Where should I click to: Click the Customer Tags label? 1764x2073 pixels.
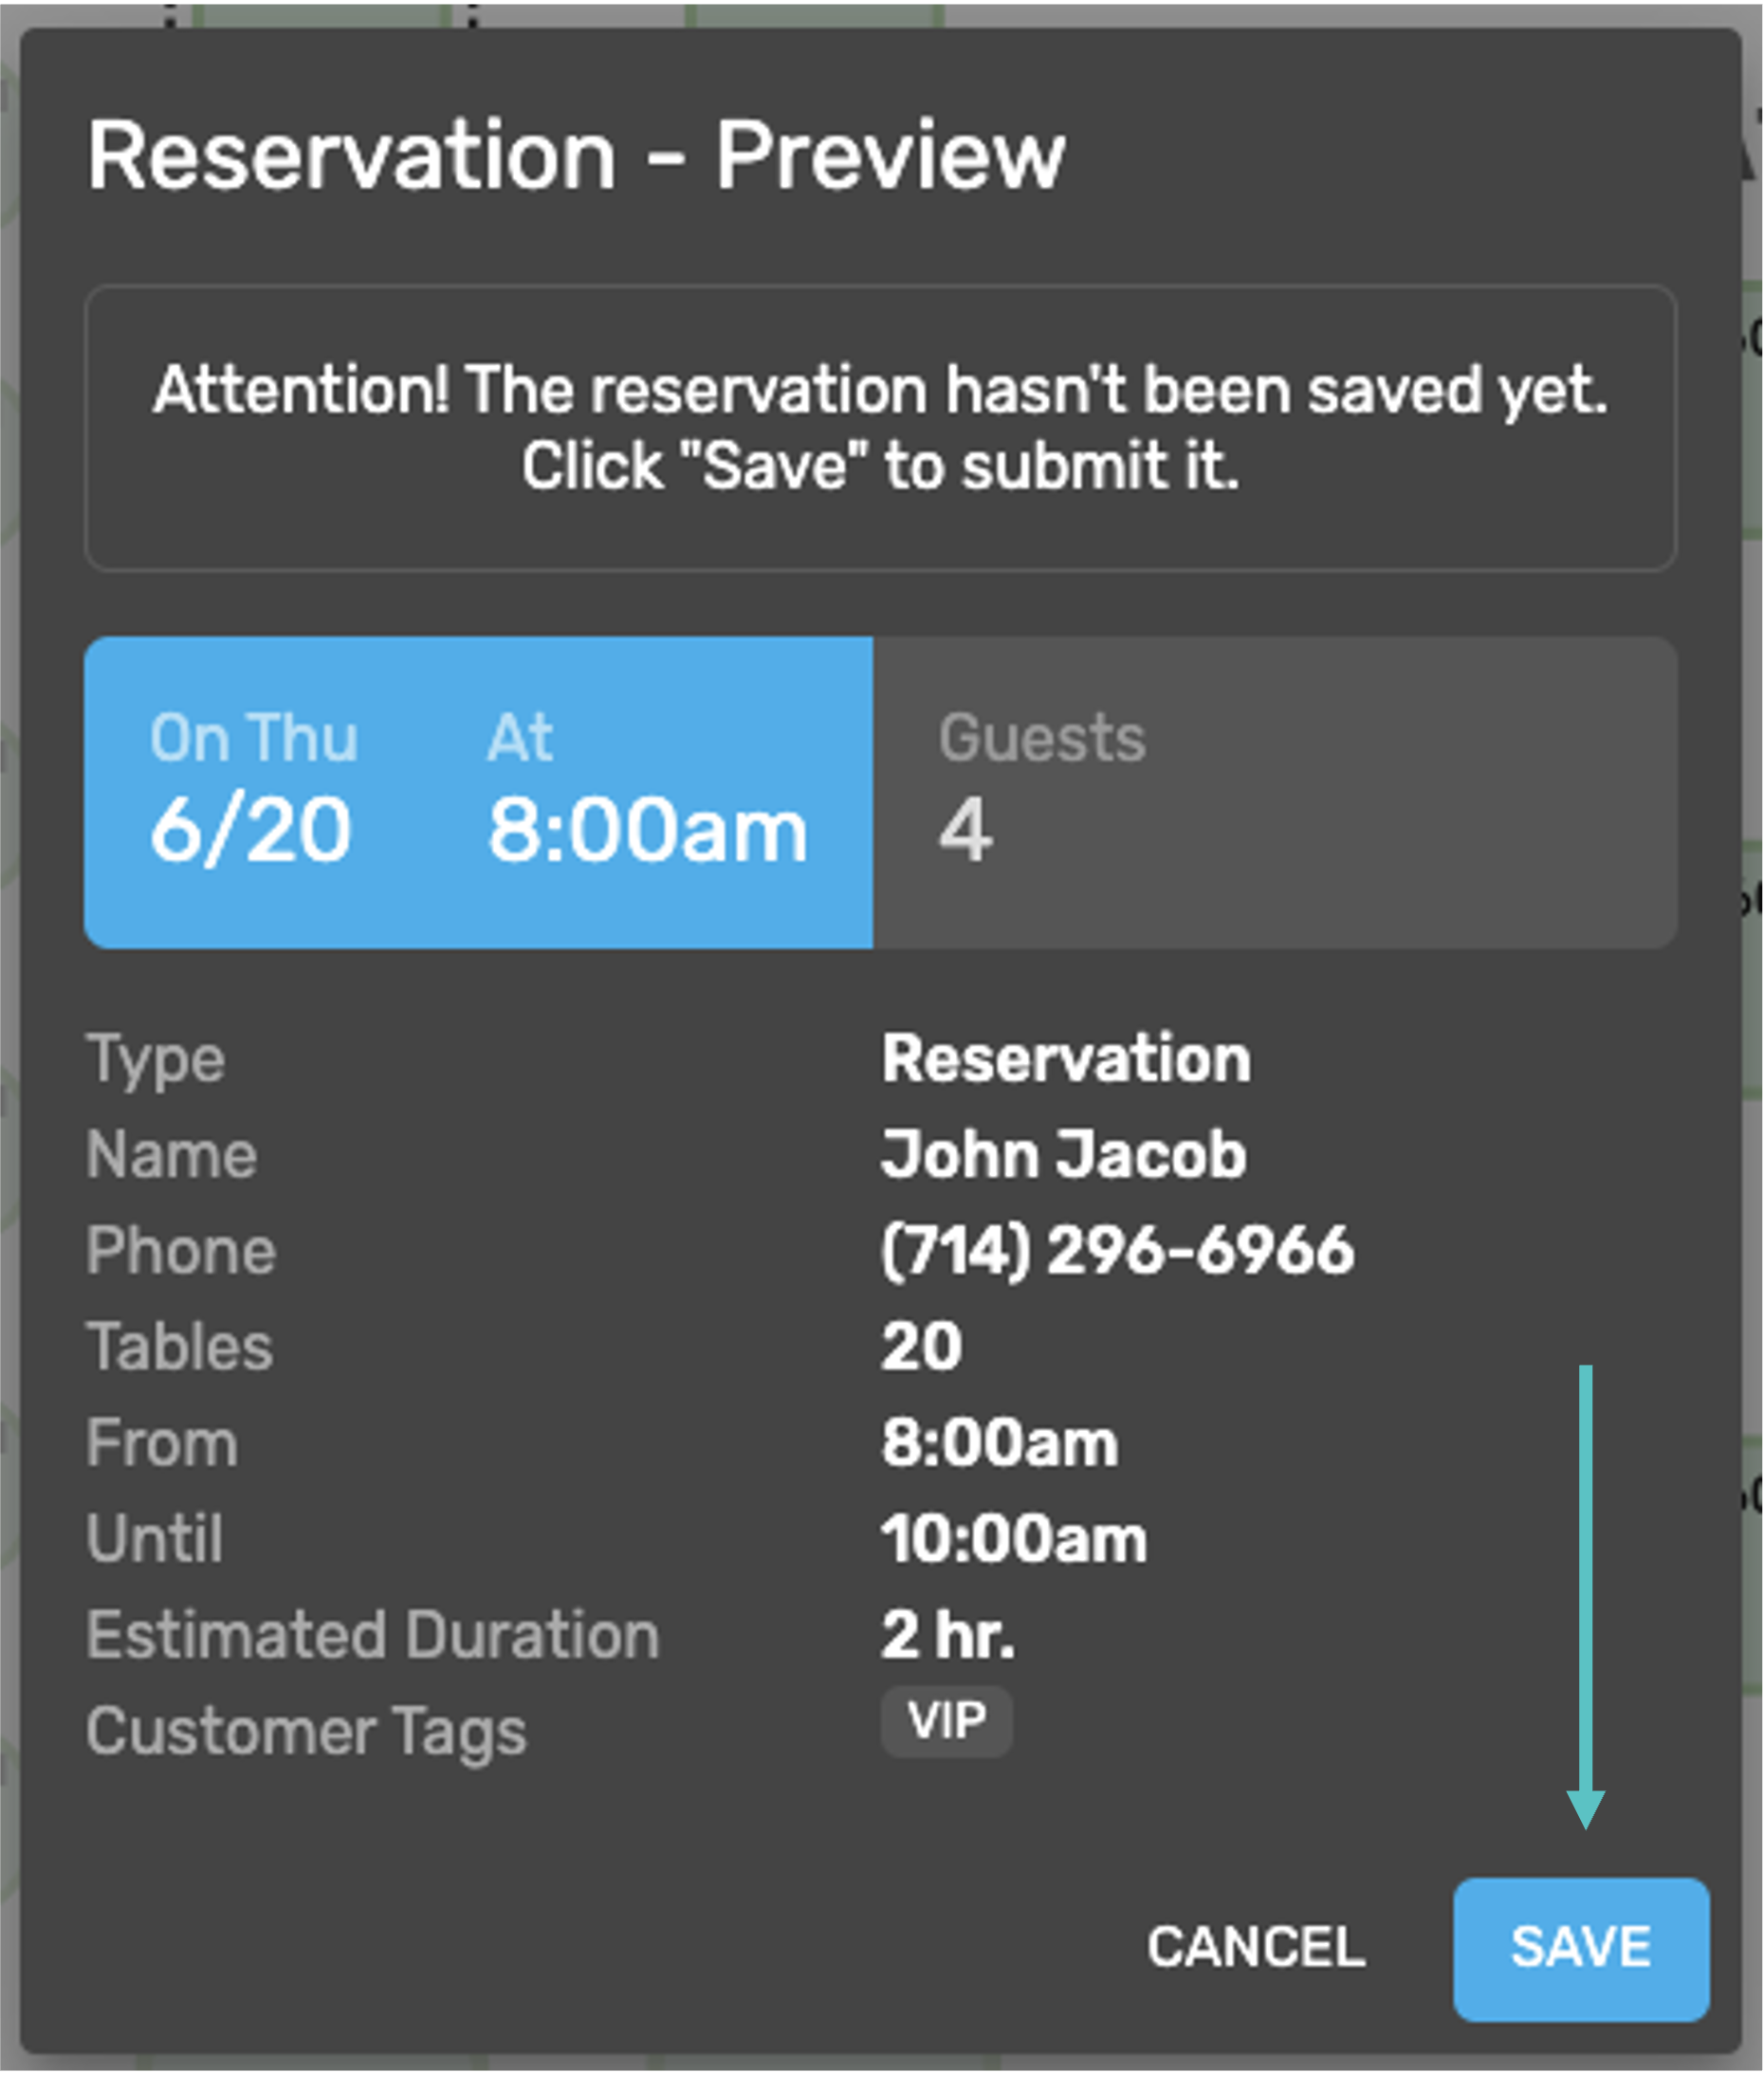pyautogui.click(x=306, y=1732)
